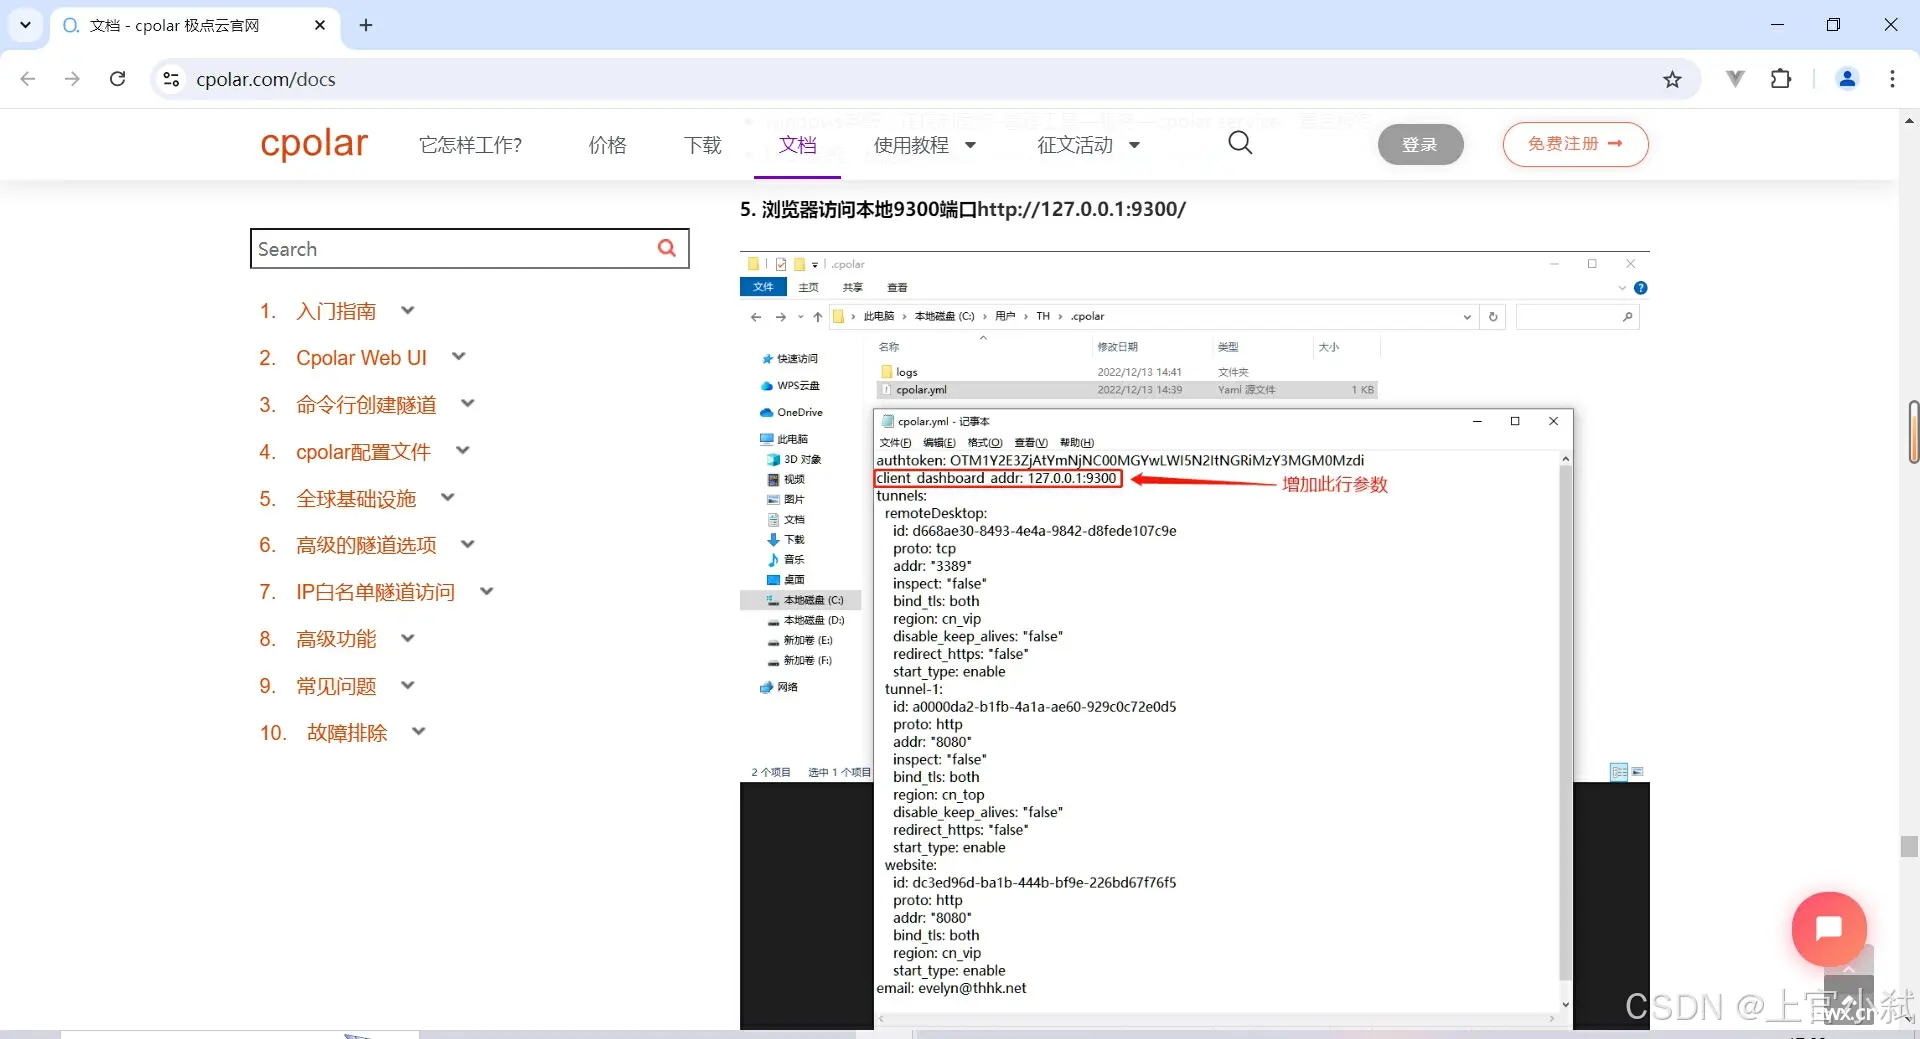Open the IP白名单隧道访问 section
1920x1039 pixels.
375,592
